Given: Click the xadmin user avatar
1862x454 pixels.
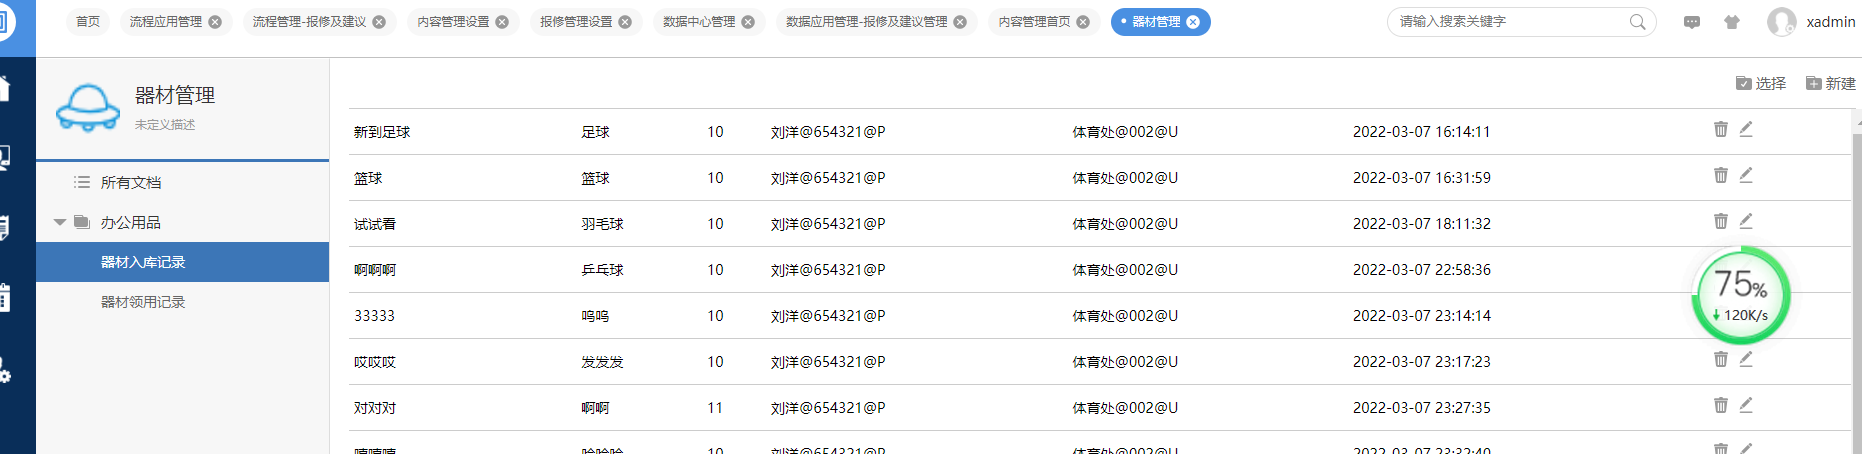Looking at the screenshot, I should click(1781, 22).
